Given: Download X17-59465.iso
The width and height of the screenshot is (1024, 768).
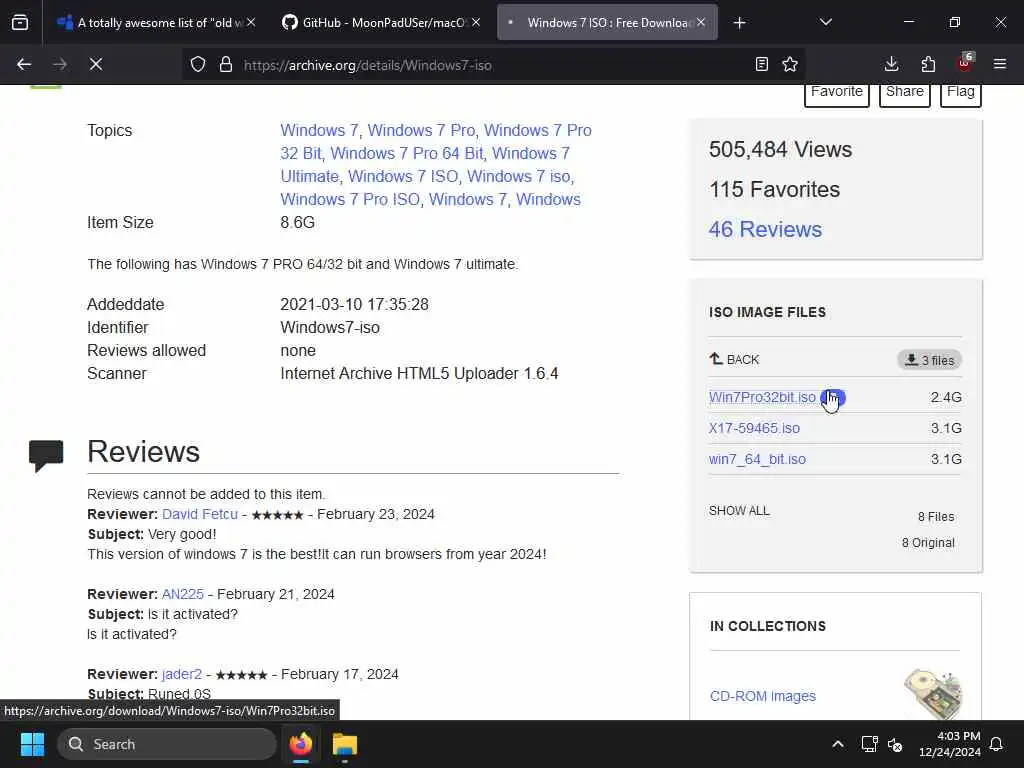Looking at the screenshot, I should click(754, 428).
